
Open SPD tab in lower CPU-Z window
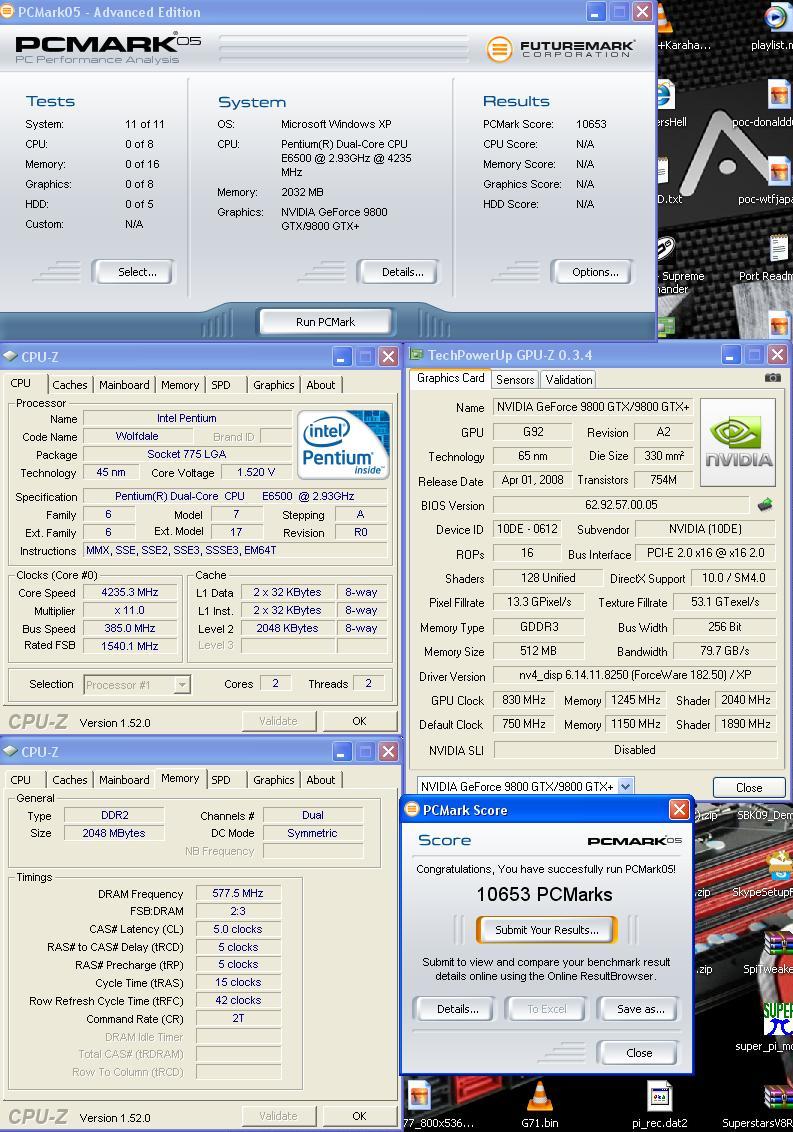coord(221,780)
